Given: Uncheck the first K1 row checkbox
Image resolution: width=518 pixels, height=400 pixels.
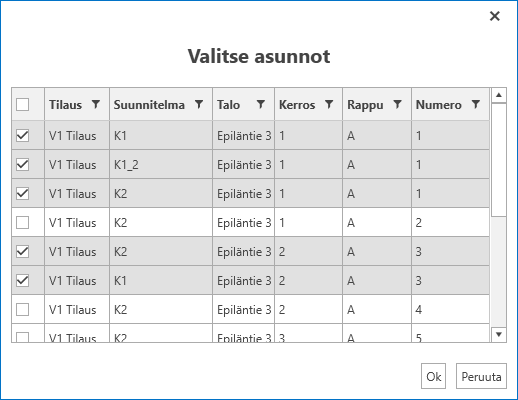Looking at the screenshot, I should 23,136.
